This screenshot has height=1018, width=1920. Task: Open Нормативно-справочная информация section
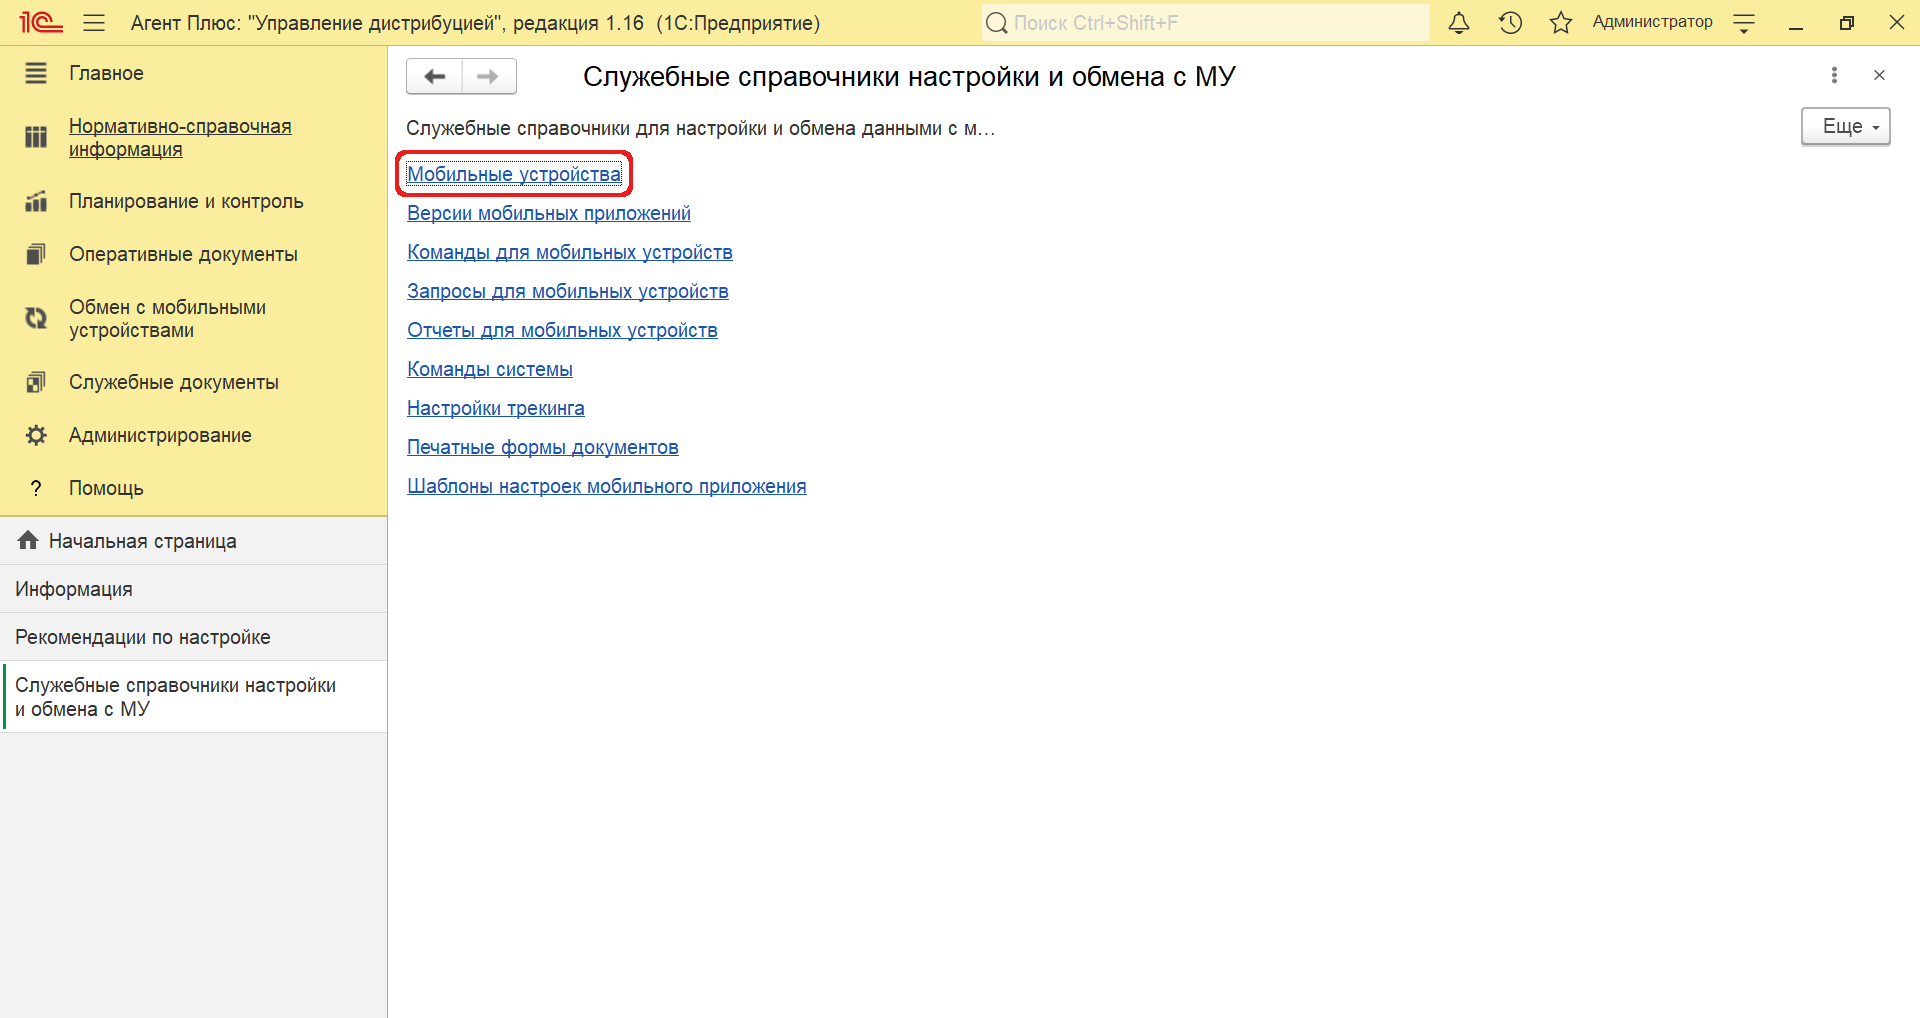point(180,138)
